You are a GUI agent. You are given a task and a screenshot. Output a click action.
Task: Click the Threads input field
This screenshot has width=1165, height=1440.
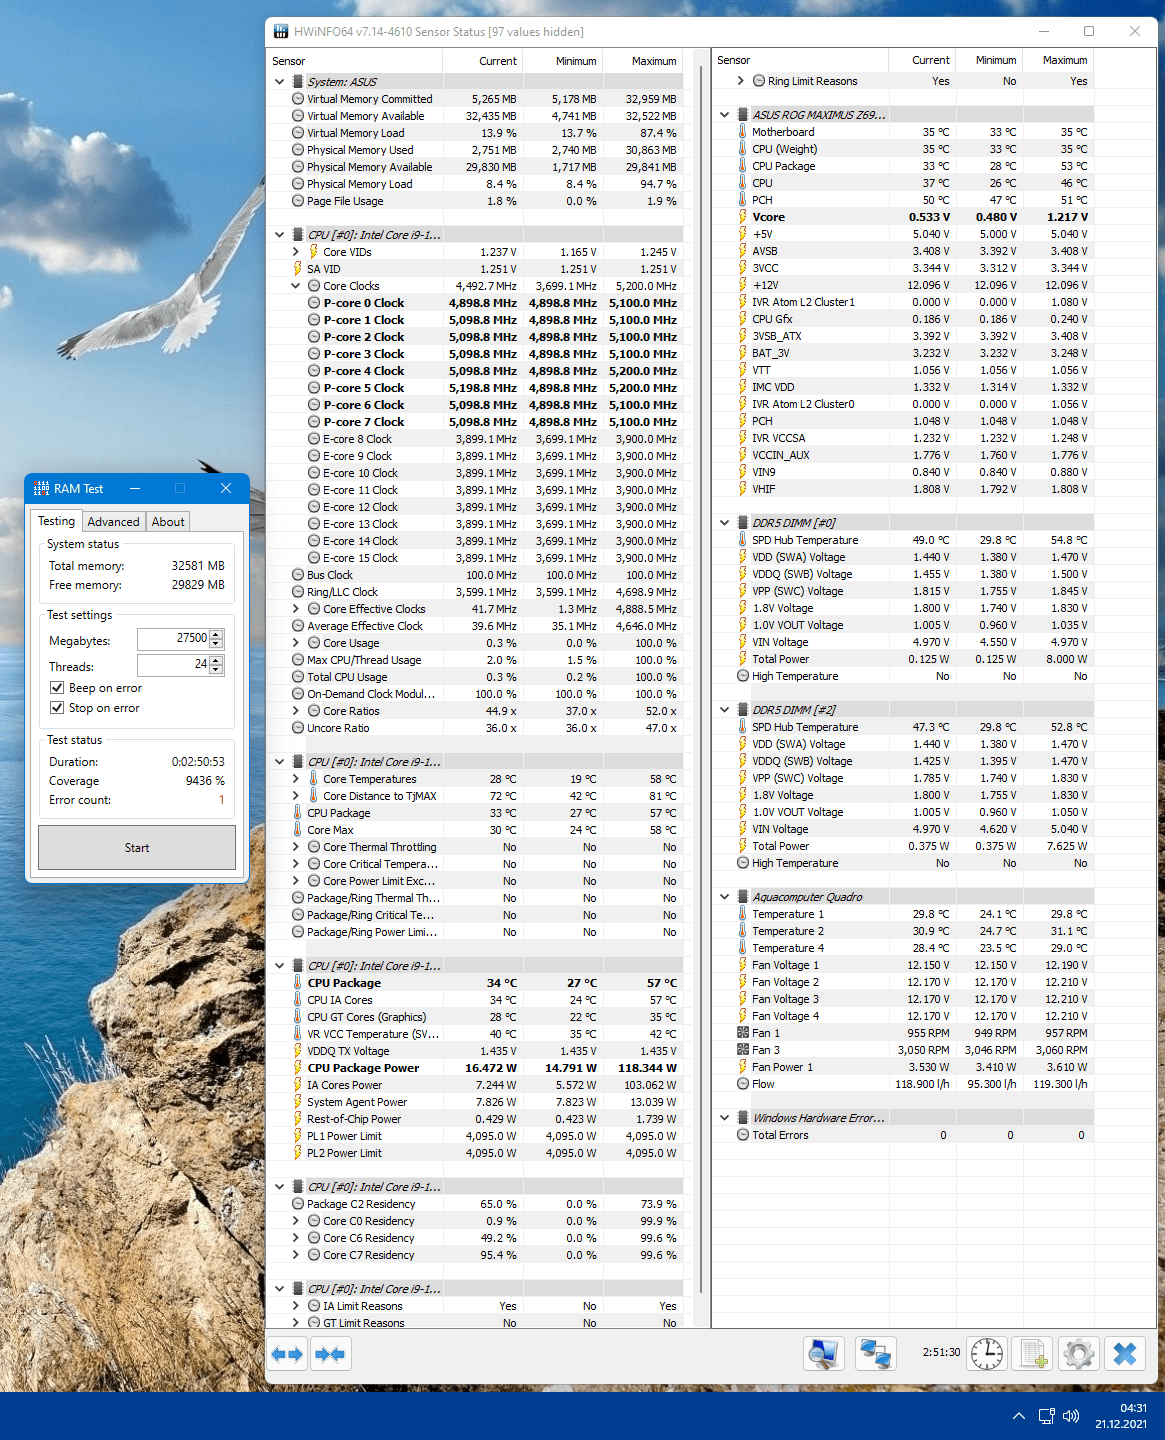click(x=173, y=665)
